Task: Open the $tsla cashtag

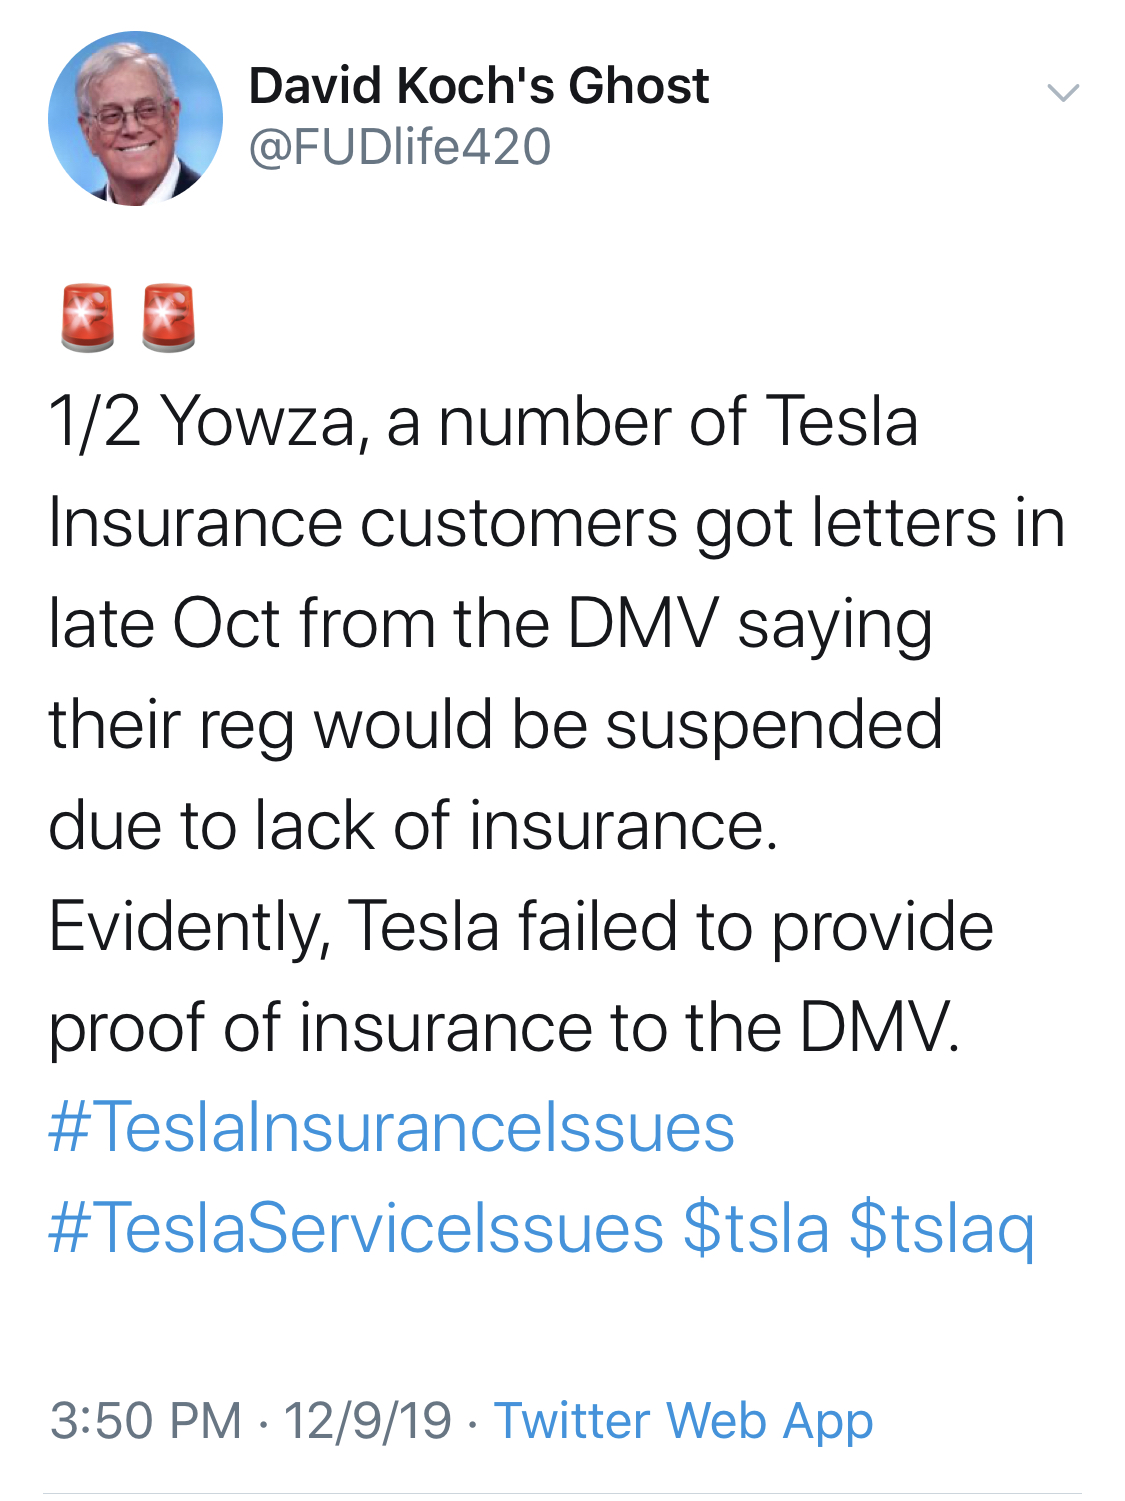Action: (757, 1229)
